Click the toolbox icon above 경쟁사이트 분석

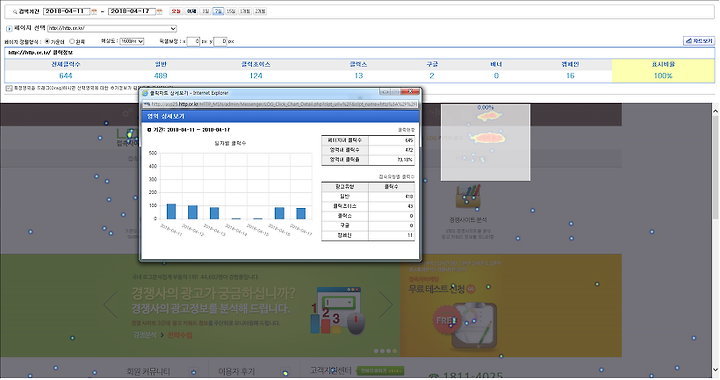click(468, 197)
